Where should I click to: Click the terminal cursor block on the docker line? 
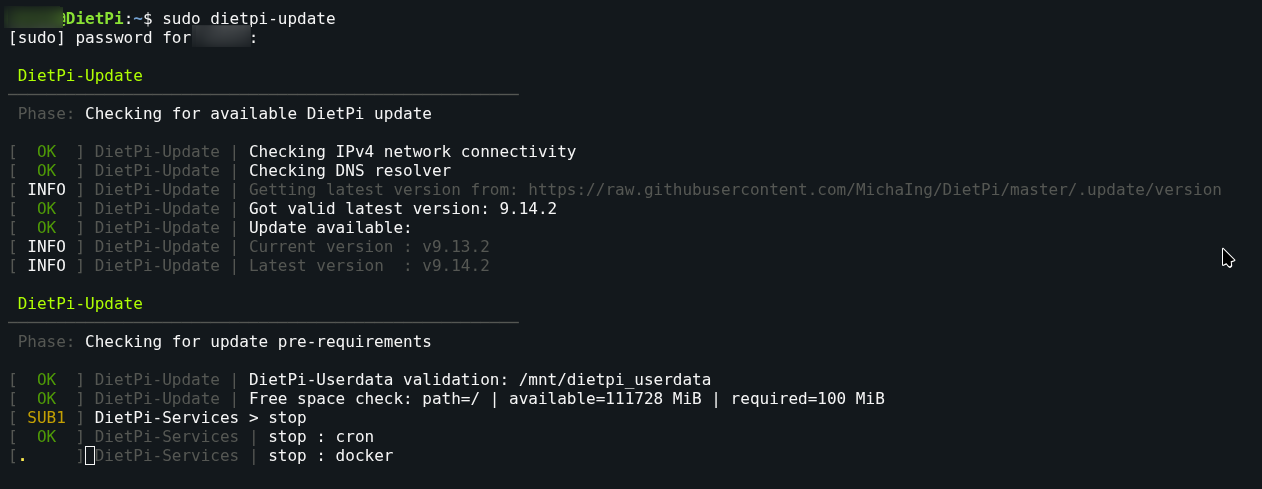[x=90, y=456]
